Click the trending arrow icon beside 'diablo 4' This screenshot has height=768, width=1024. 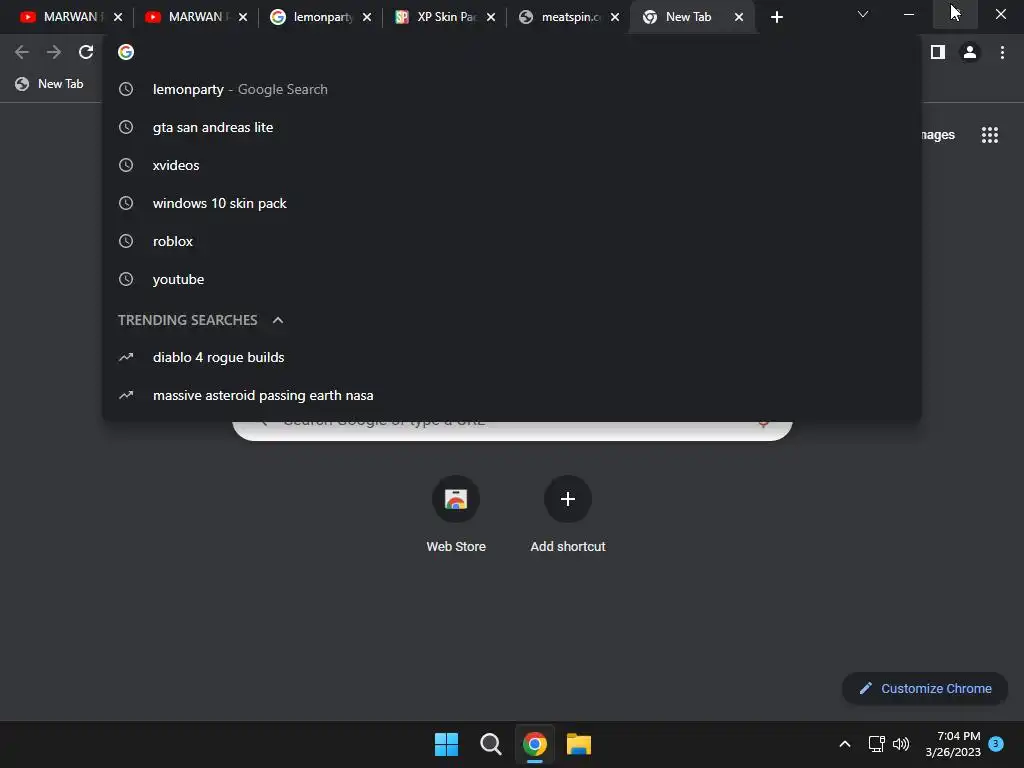126,357
